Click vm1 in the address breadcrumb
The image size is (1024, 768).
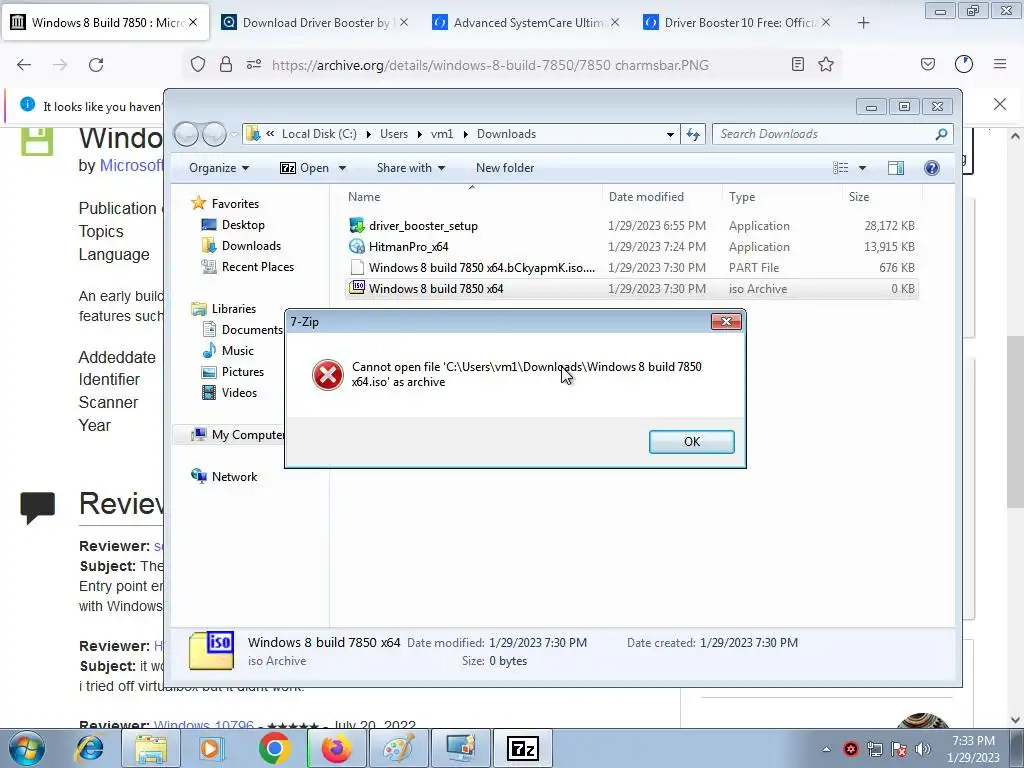(x=441, y=134)
